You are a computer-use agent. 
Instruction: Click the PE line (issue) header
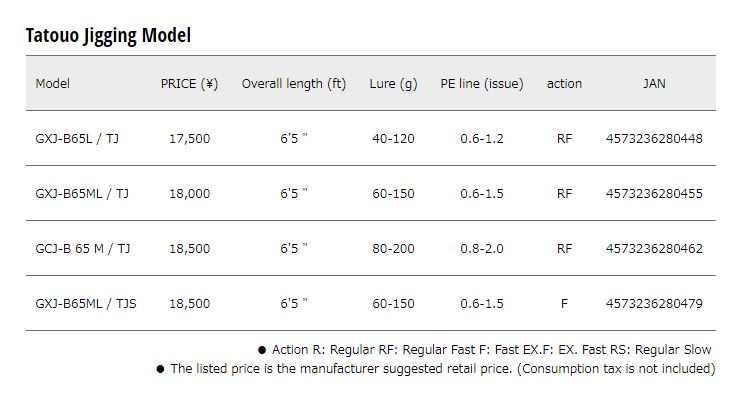[x=482, y=84]
